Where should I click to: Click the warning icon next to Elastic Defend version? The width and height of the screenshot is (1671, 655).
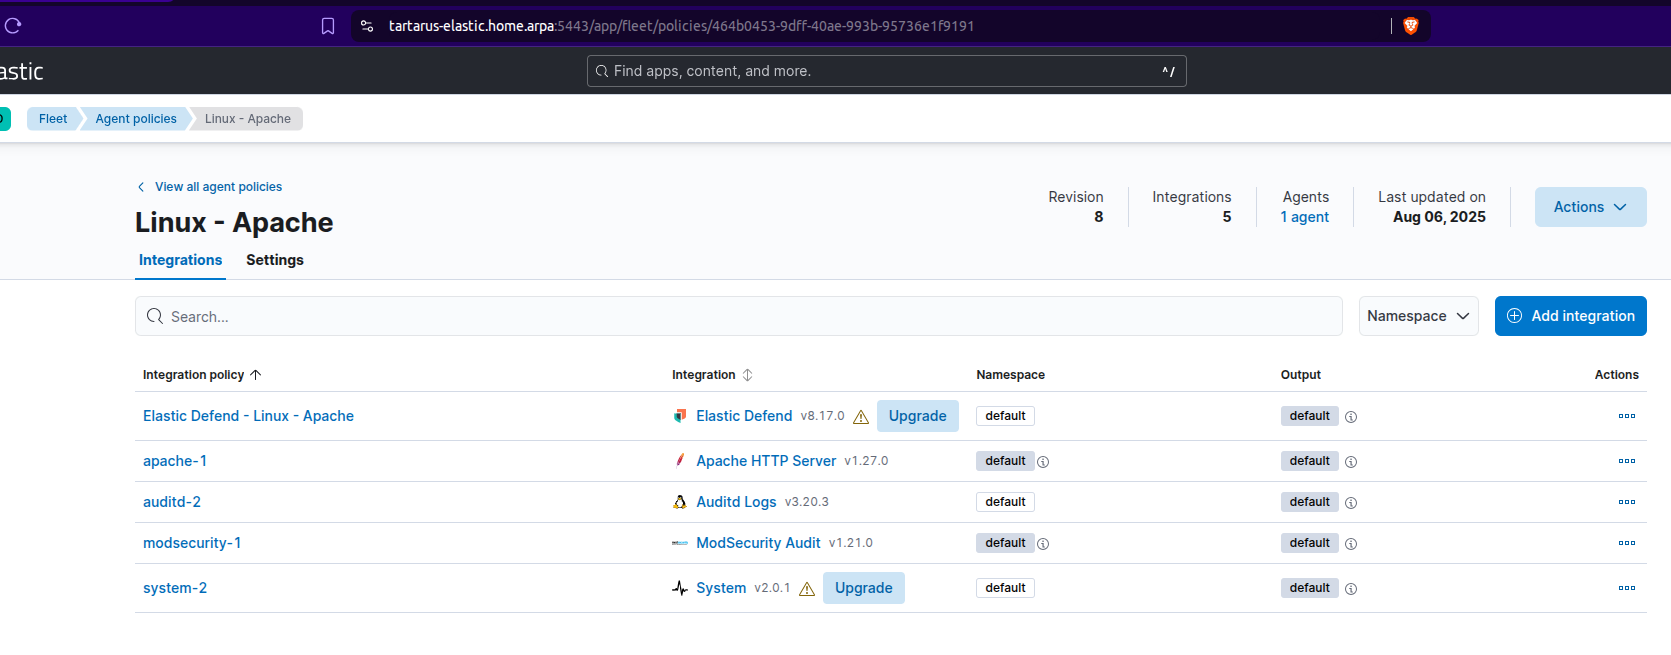pos(861,417)
